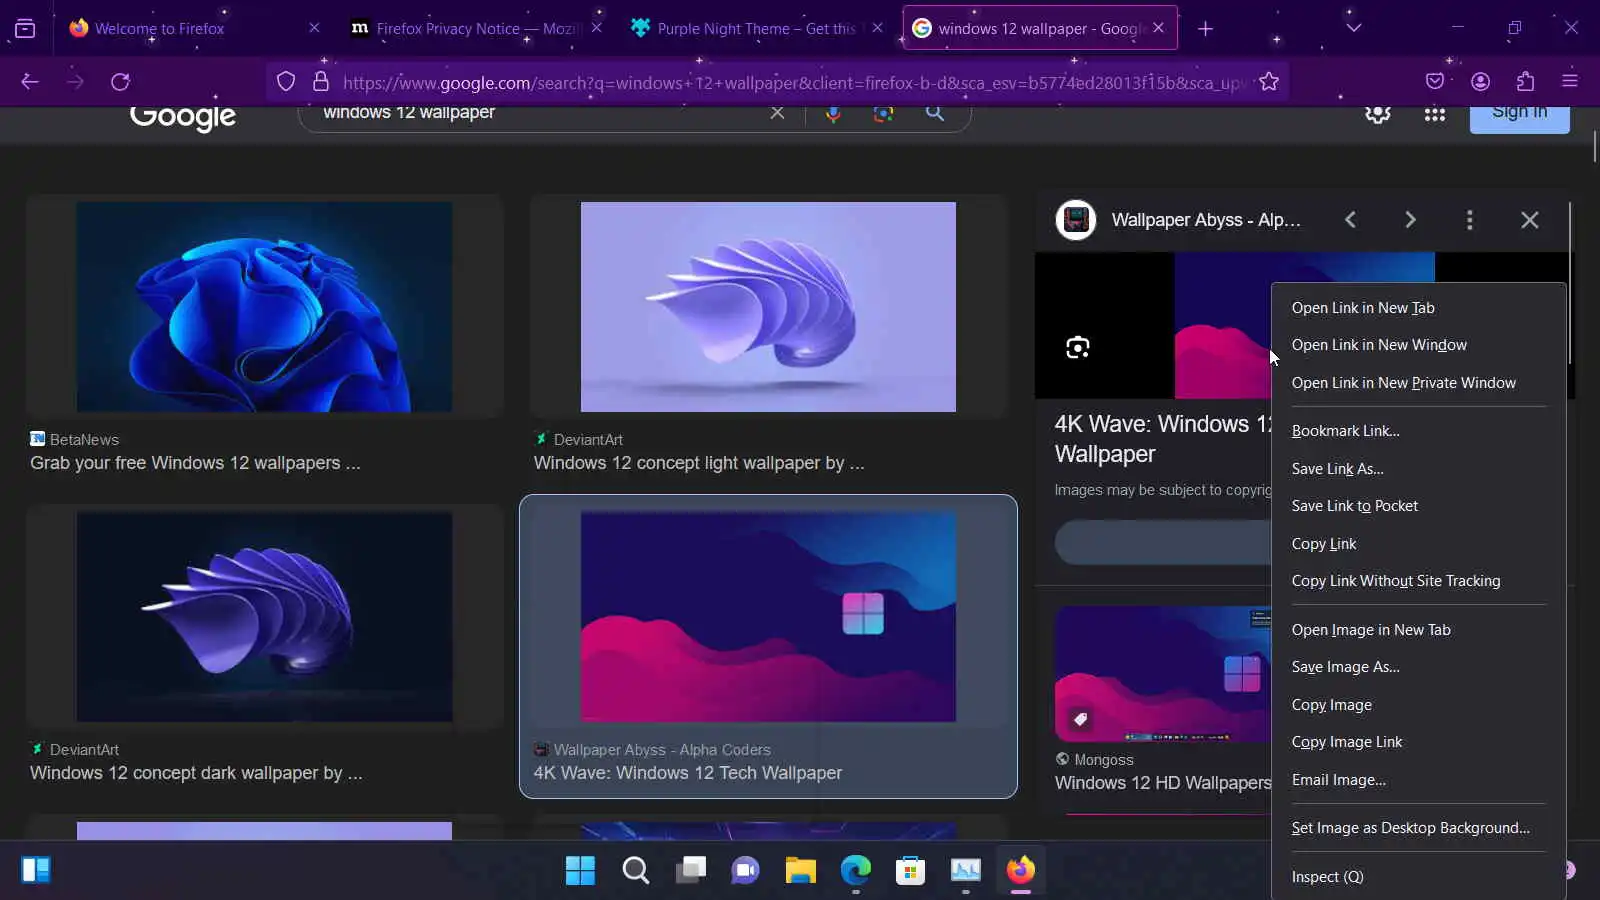This screenshot has height=900, width=1600.
Task: Select the blue bloom BetaNews wallpaper thumbnail
Action: (x=264, y=307)
